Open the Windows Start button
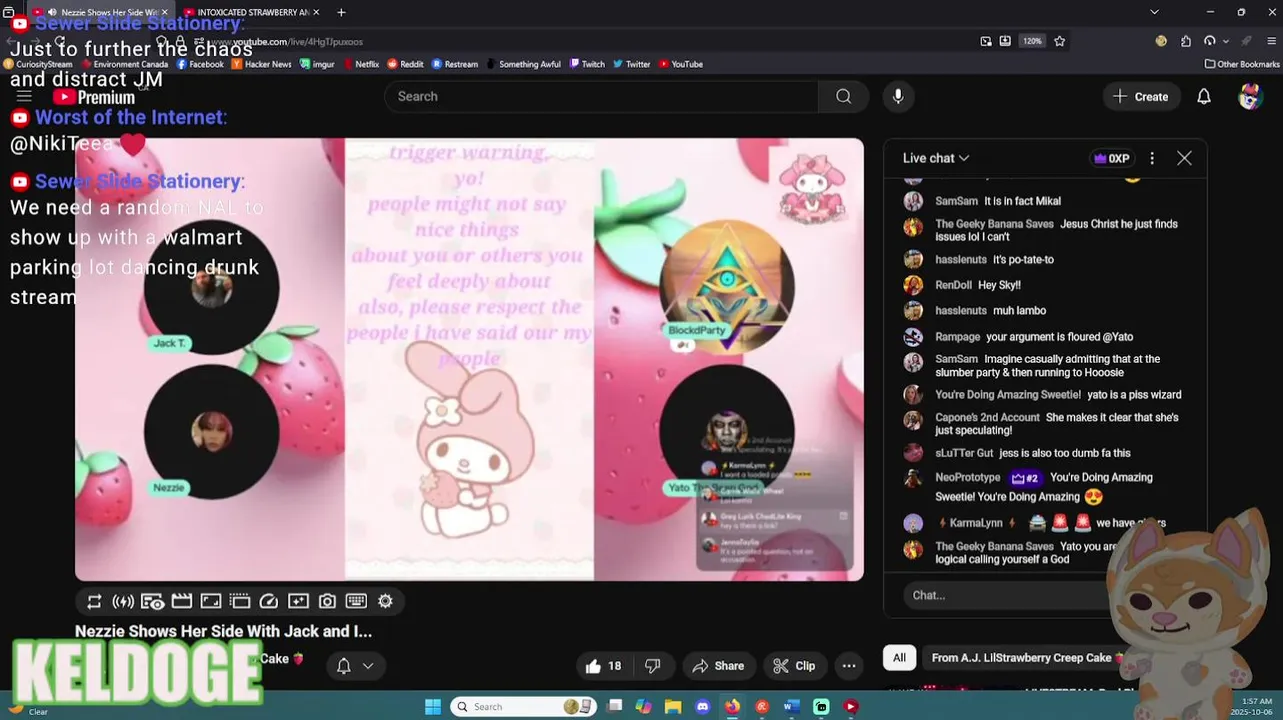This screenshot has width=1283, height=720. pos(433,706)
